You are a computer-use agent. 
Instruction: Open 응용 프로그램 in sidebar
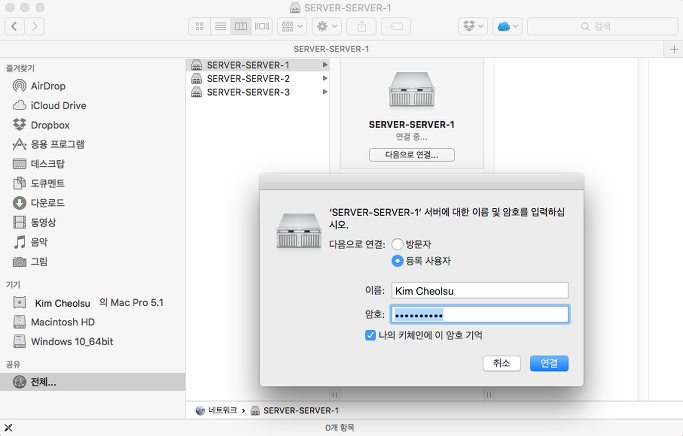(48, 144)
